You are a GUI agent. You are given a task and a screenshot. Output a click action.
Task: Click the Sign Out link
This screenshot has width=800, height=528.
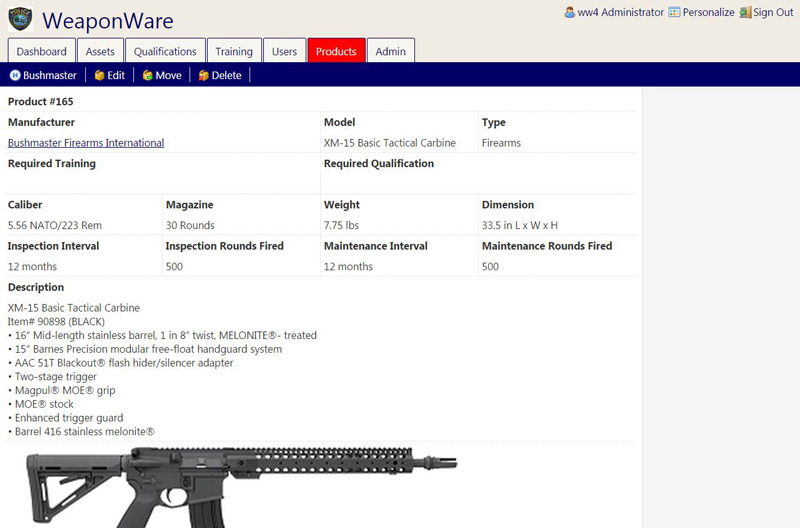[773, 12]
